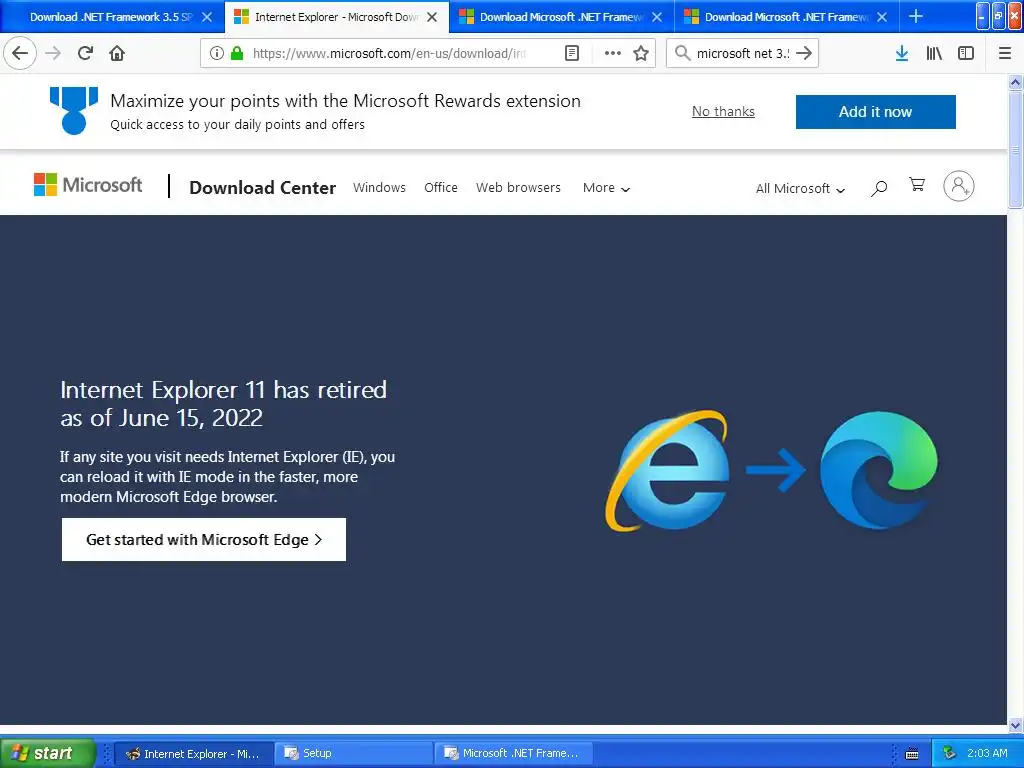Click the page scrollbar up arrow
Viewport: 1024px width, 768px height.
point(1015,82)
